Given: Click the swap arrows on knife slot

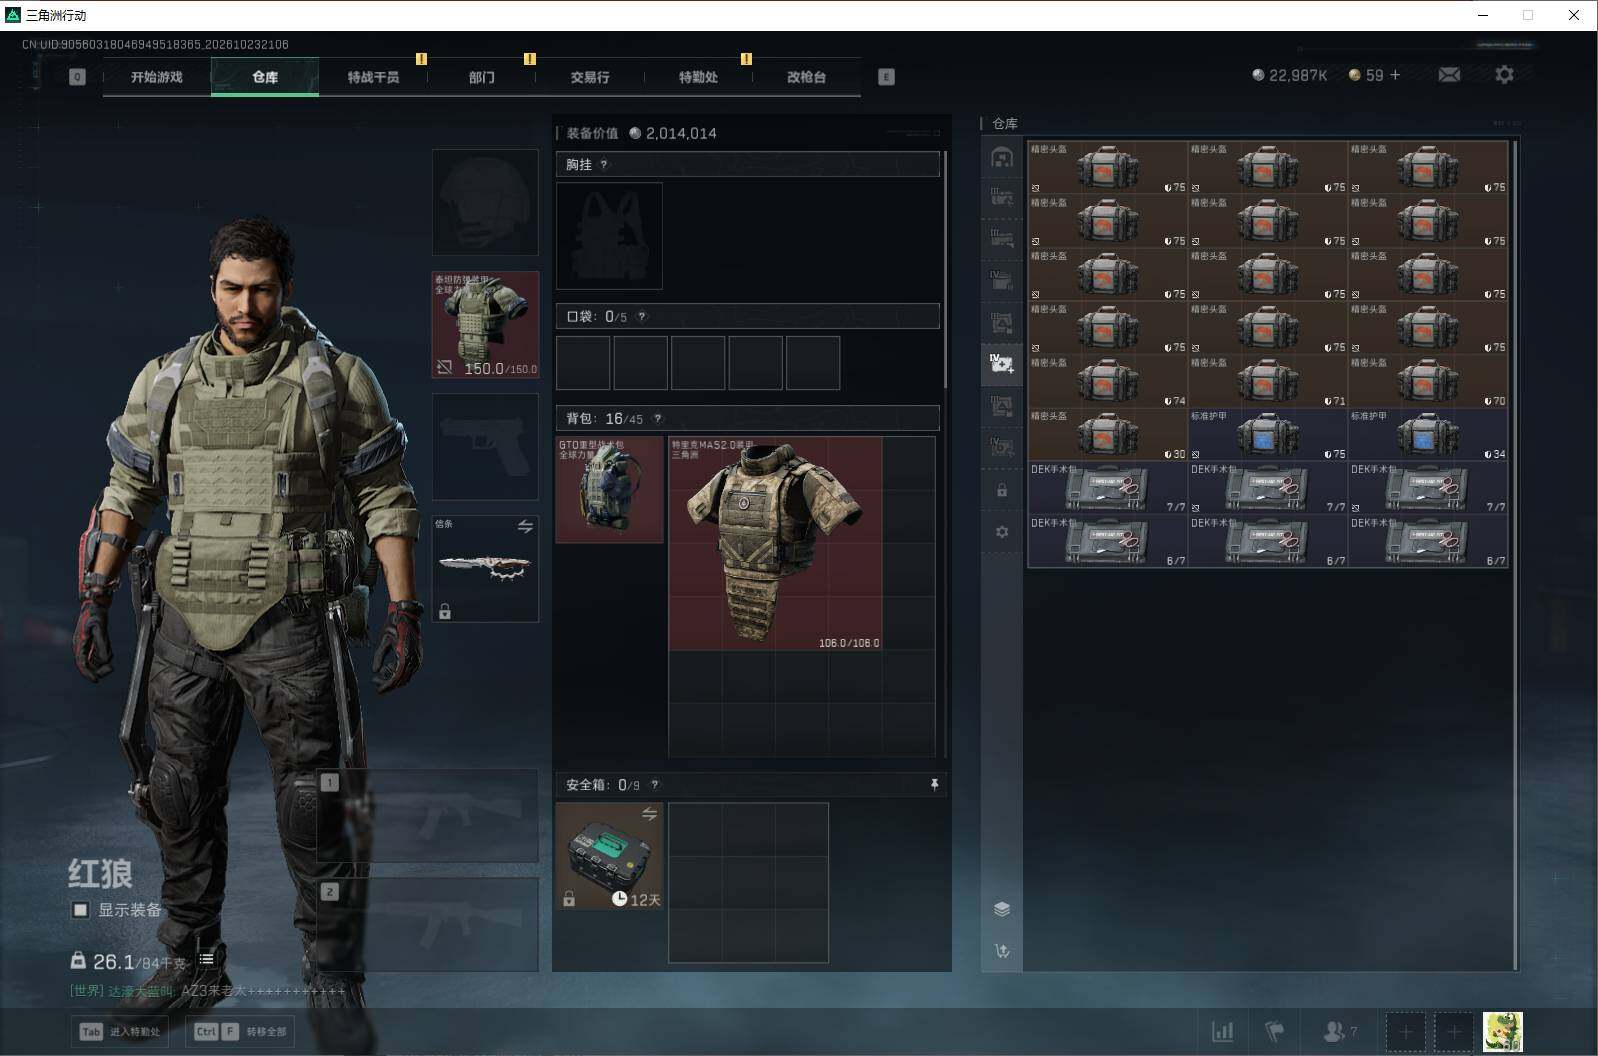Looking at the screenshot, I should [525, 526].
